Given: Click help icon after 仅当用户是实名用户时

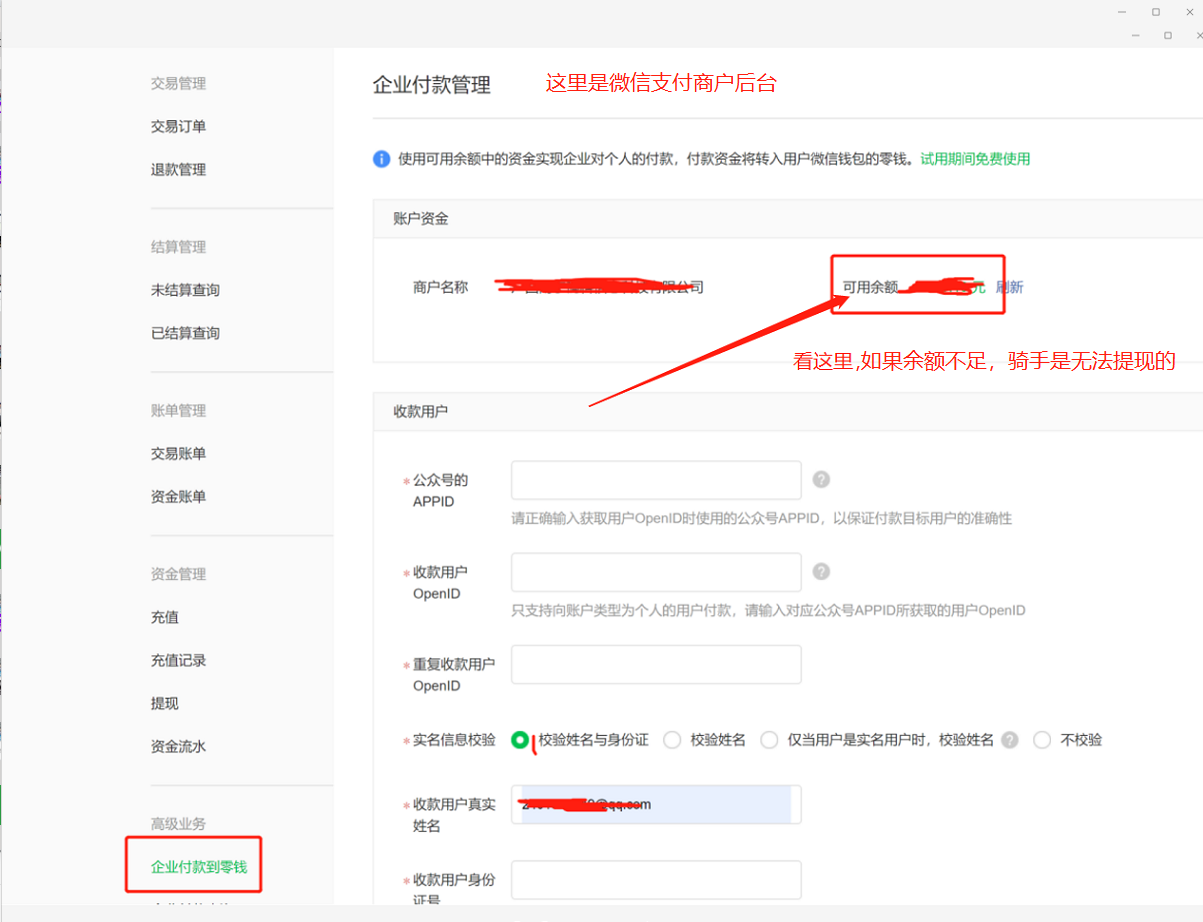Looking at the screenshot, I should click(x=1010, y=740).
